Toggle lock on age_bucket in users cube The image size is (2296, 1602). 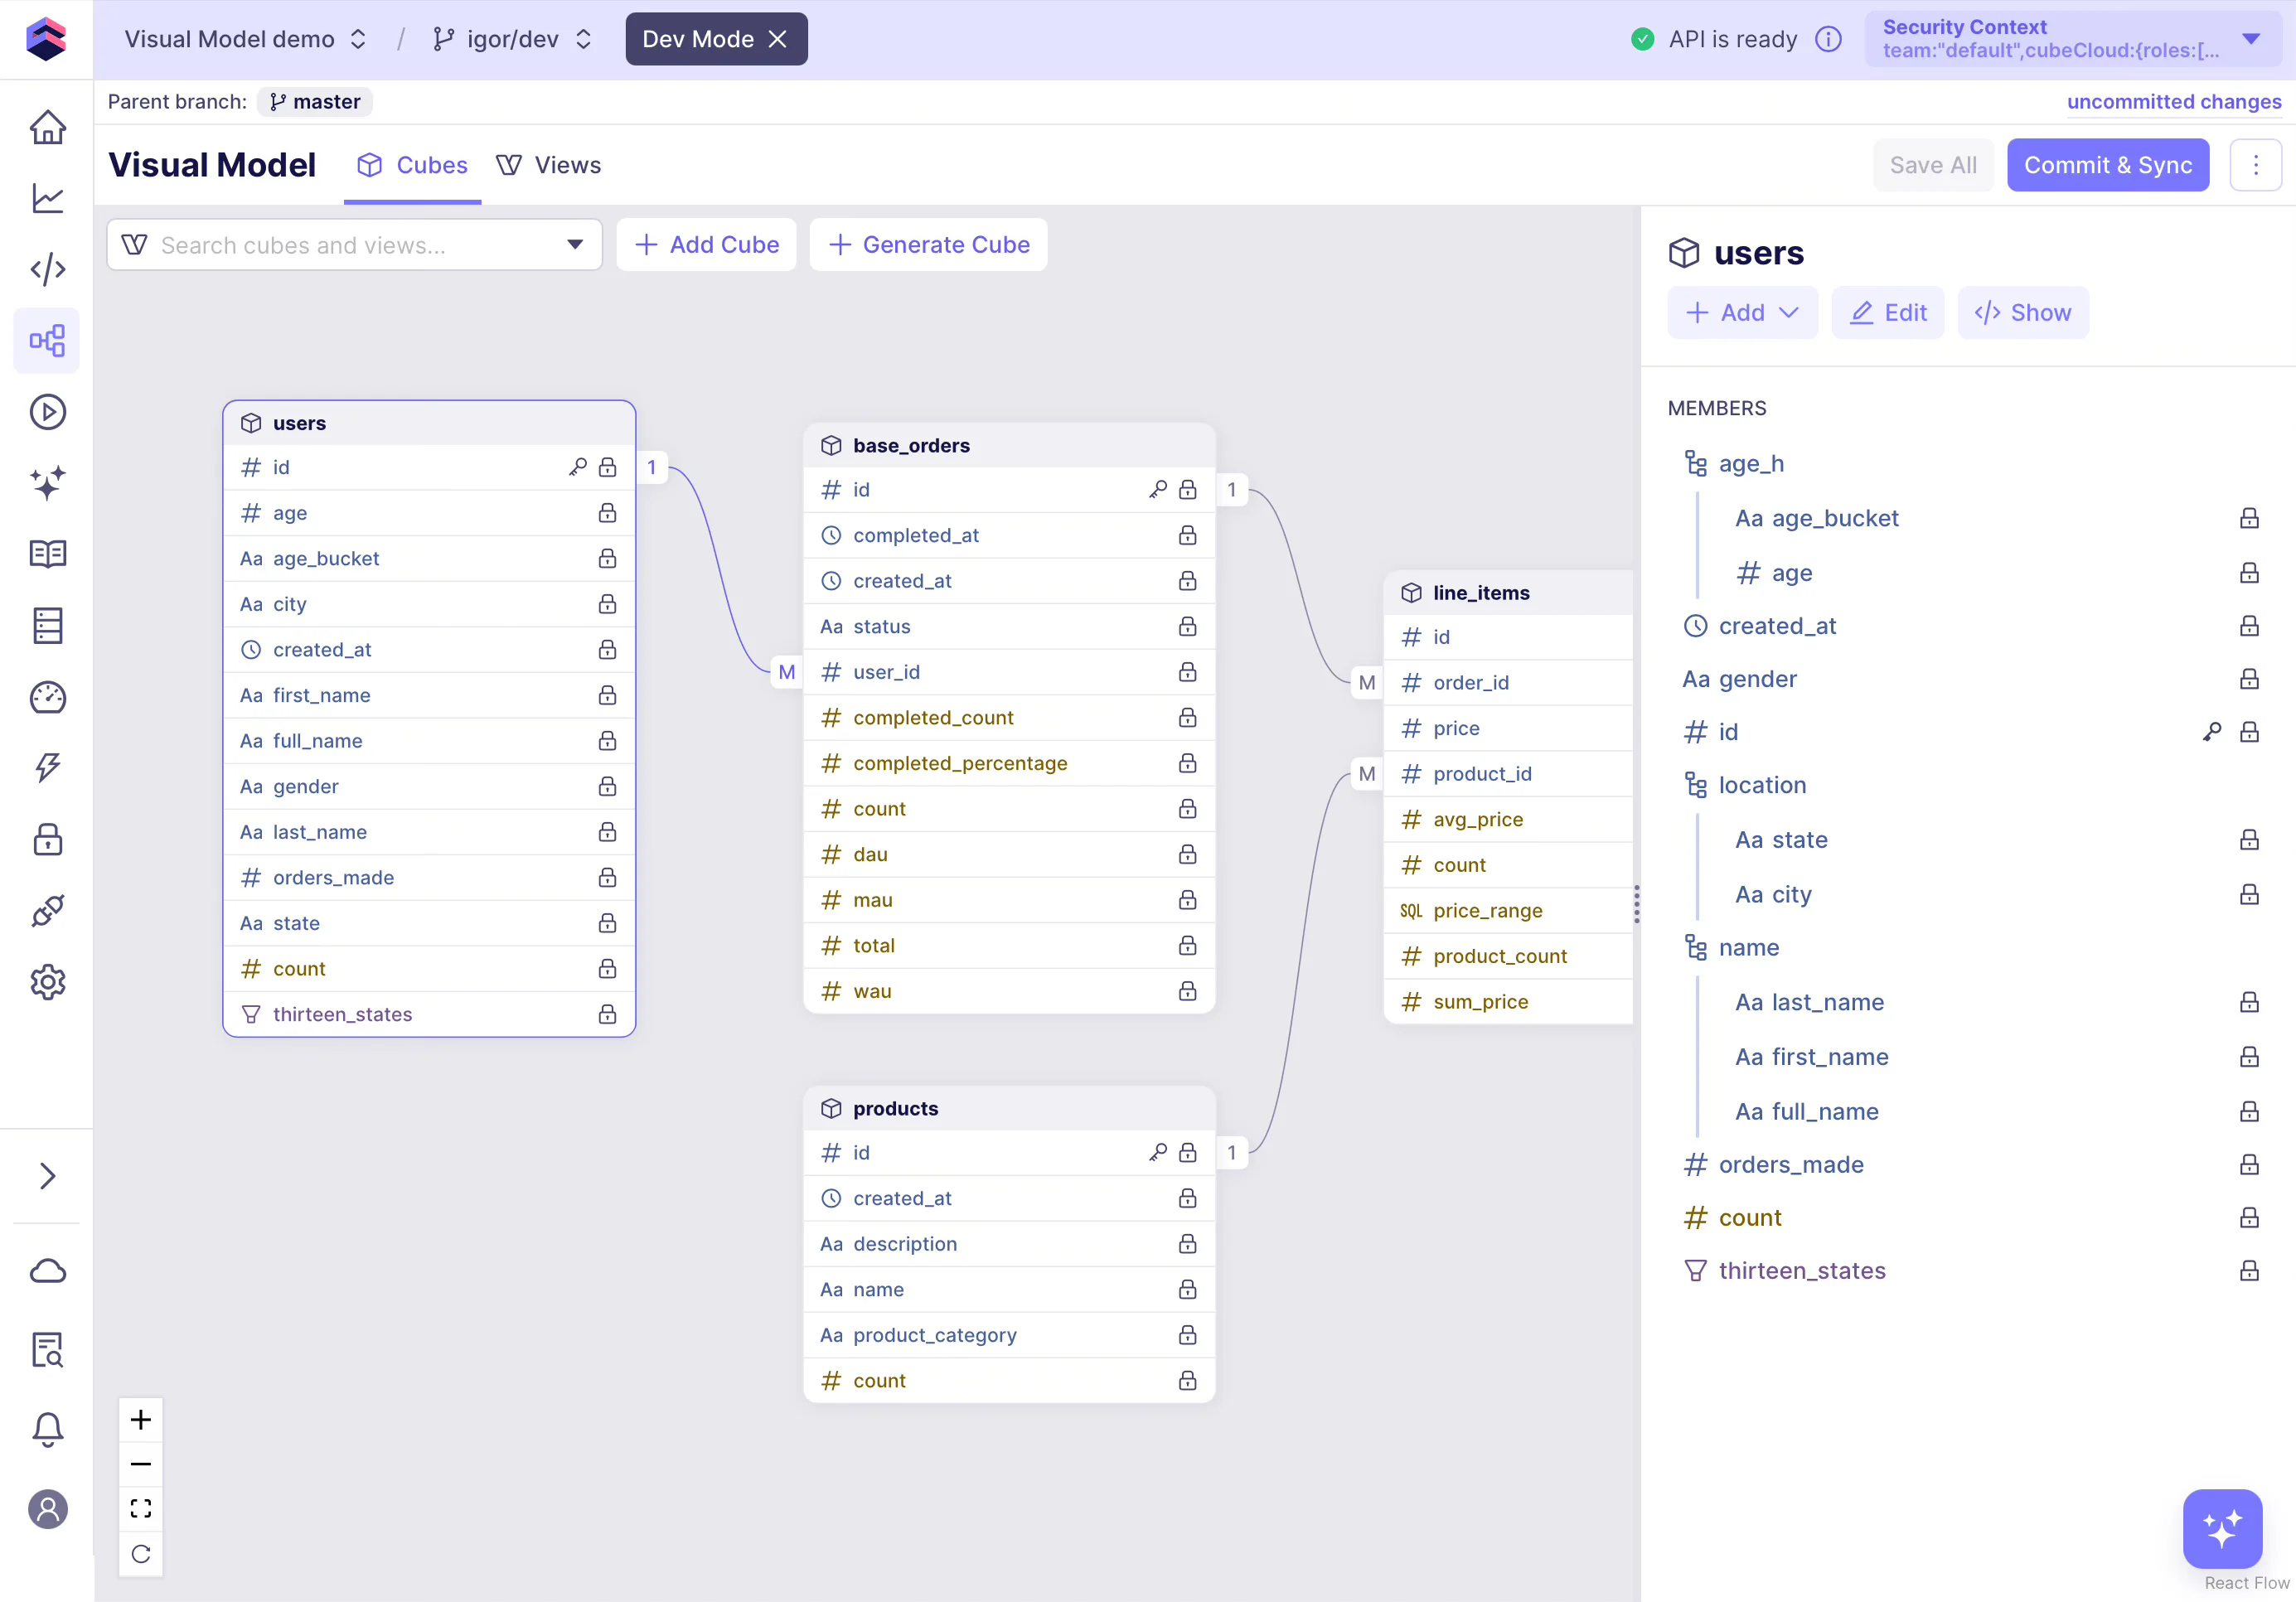(x=607, y=558)
